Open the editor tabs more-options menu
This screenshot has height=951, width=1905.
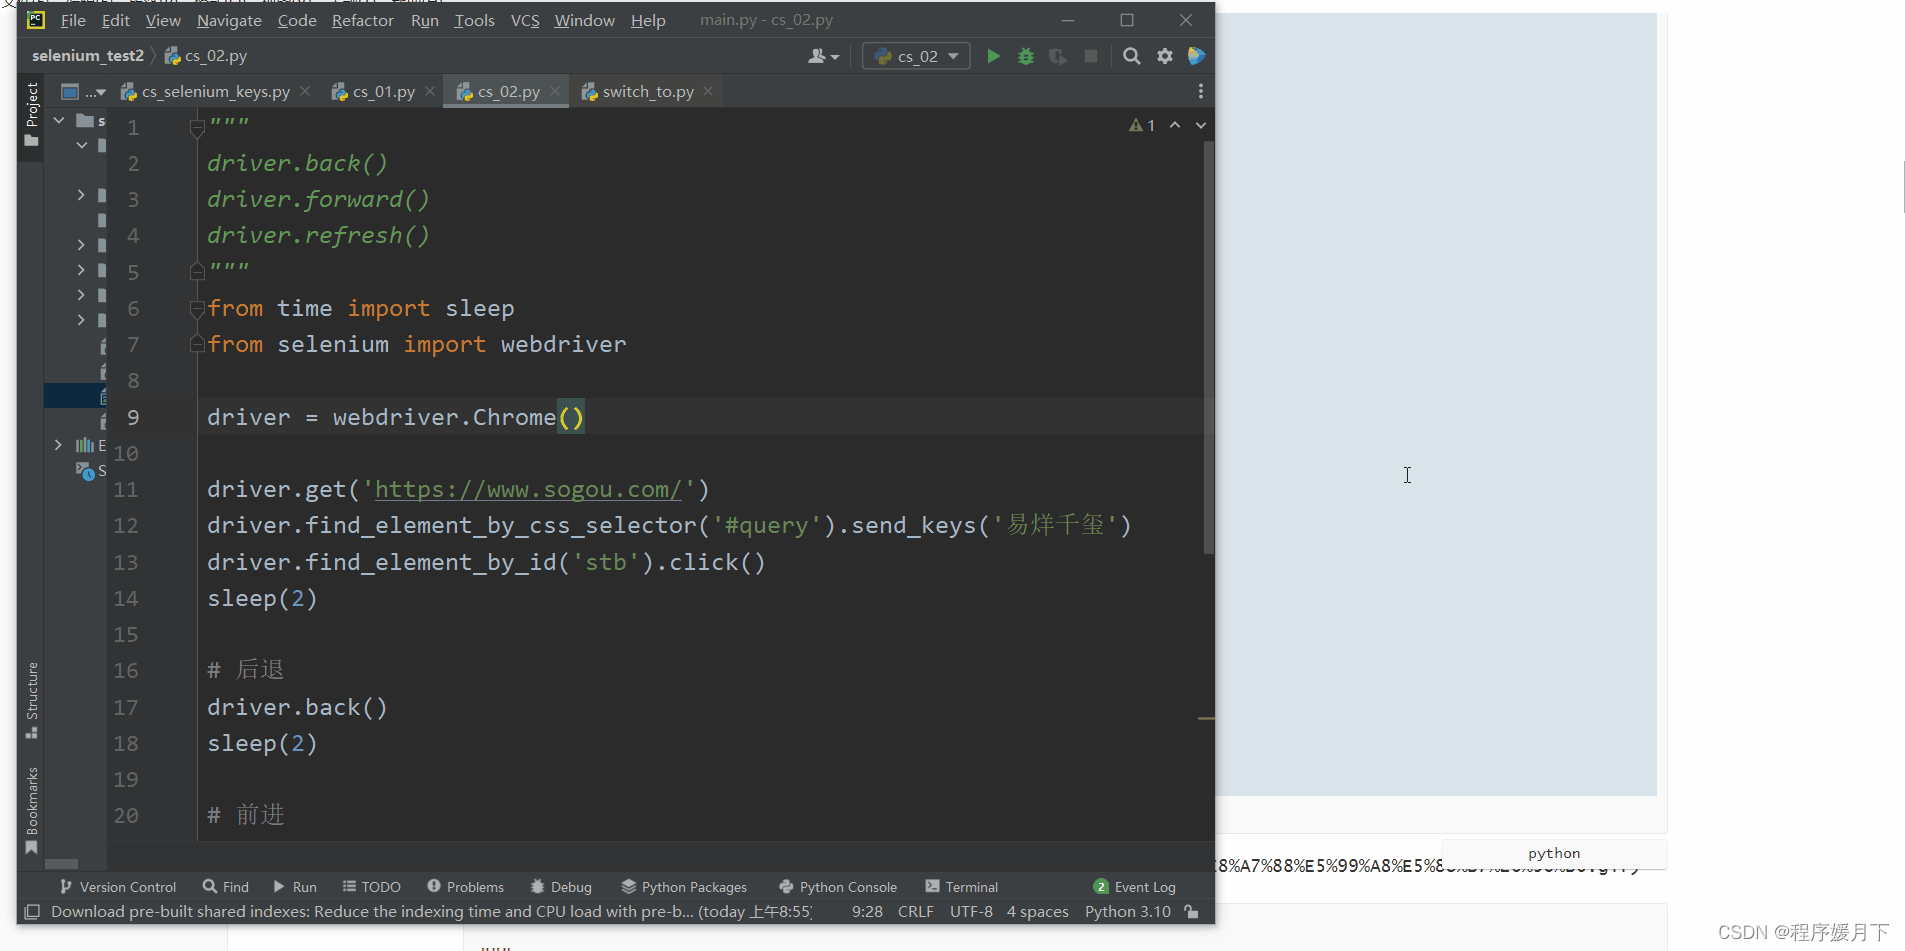pos(1201,91)
